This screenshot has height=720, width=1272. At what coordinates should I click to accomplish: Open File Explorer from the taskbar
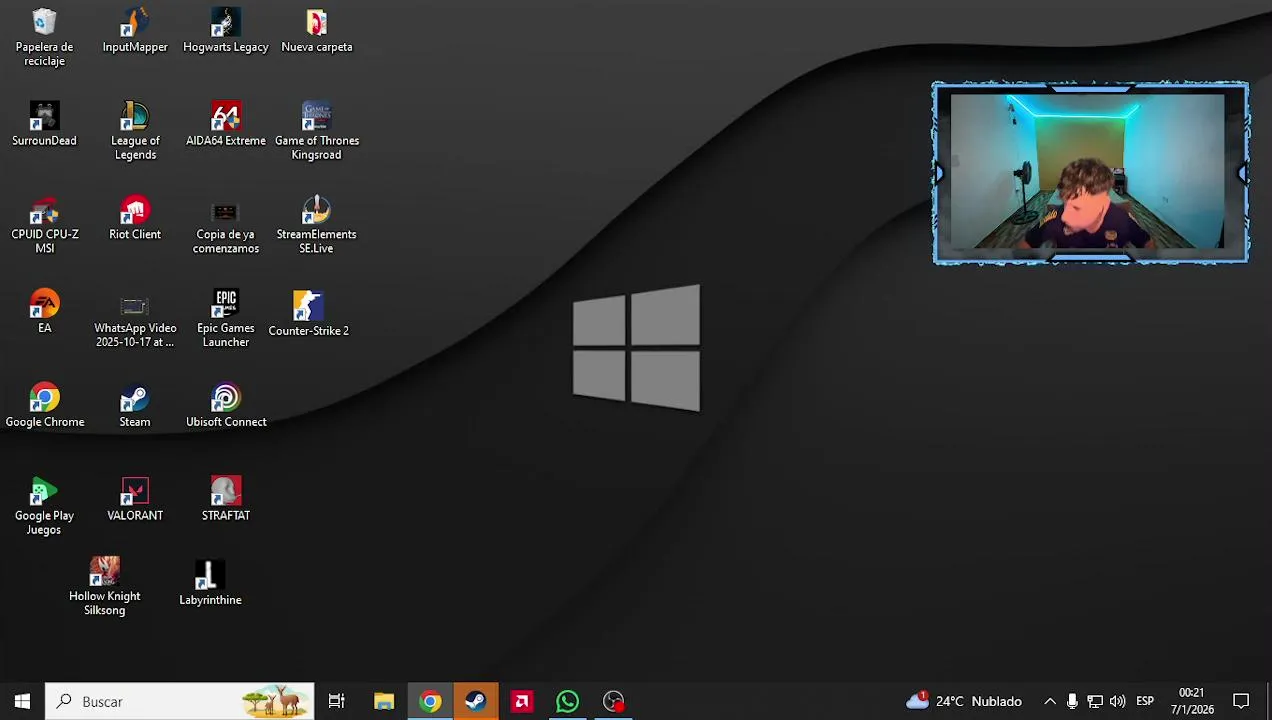pyautogui.click(x=384, y=701)
